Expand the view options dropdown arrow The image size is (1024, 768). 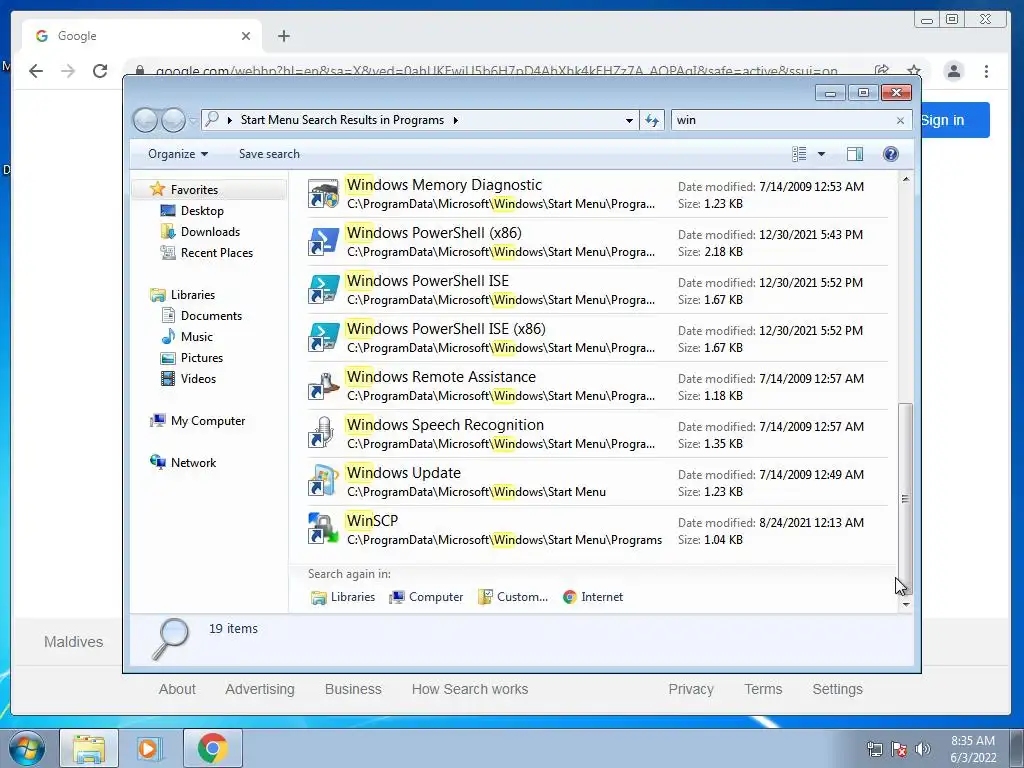821,154
